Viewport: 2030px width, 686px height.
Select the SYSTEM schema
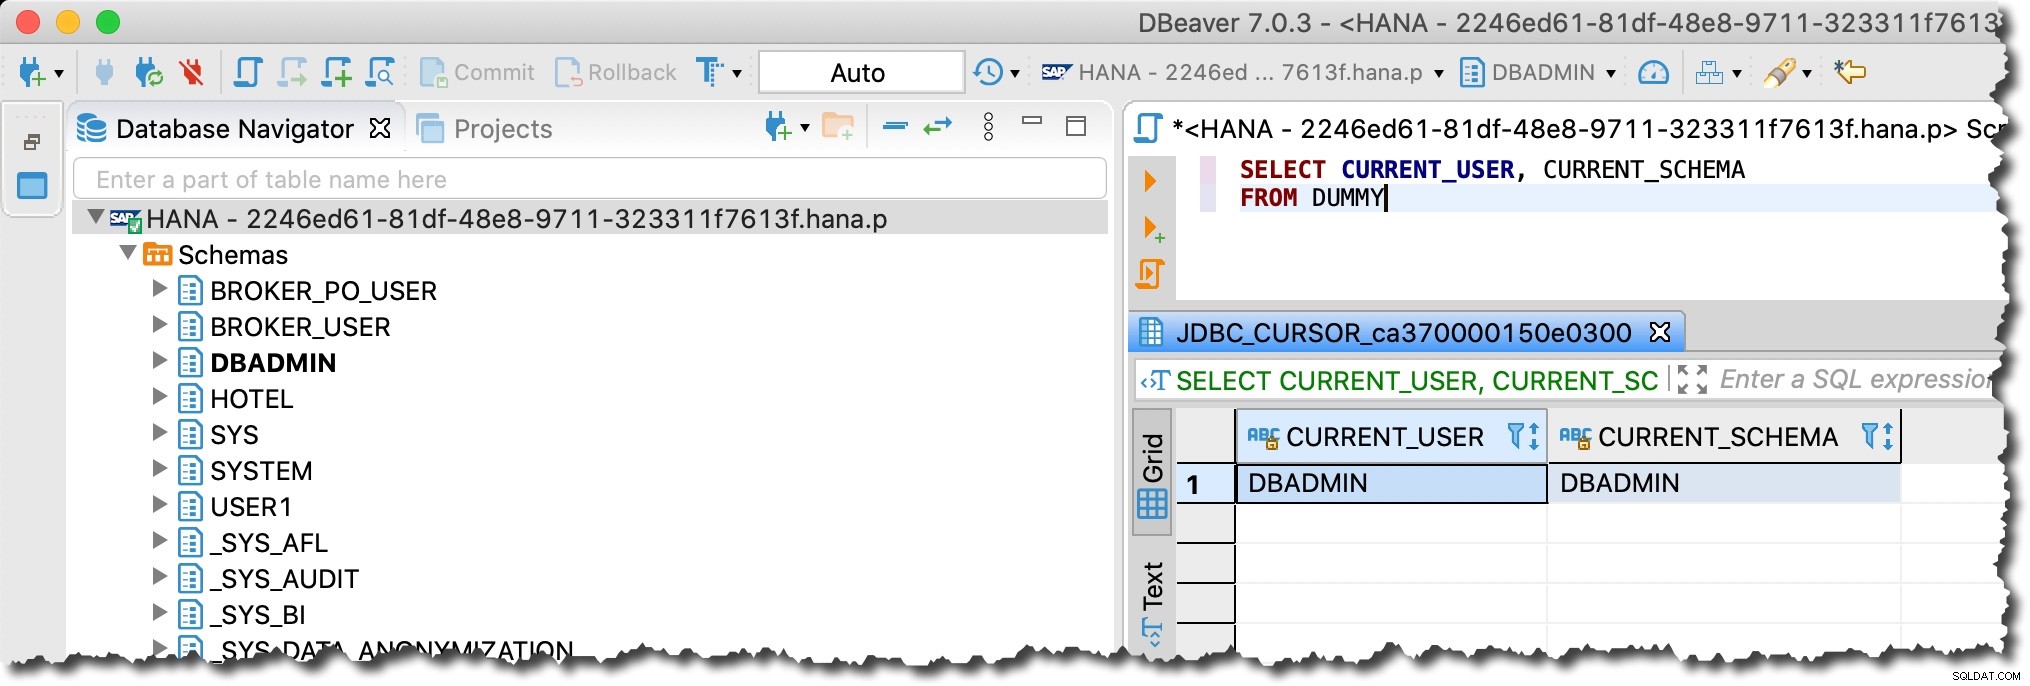coord(261,471)
